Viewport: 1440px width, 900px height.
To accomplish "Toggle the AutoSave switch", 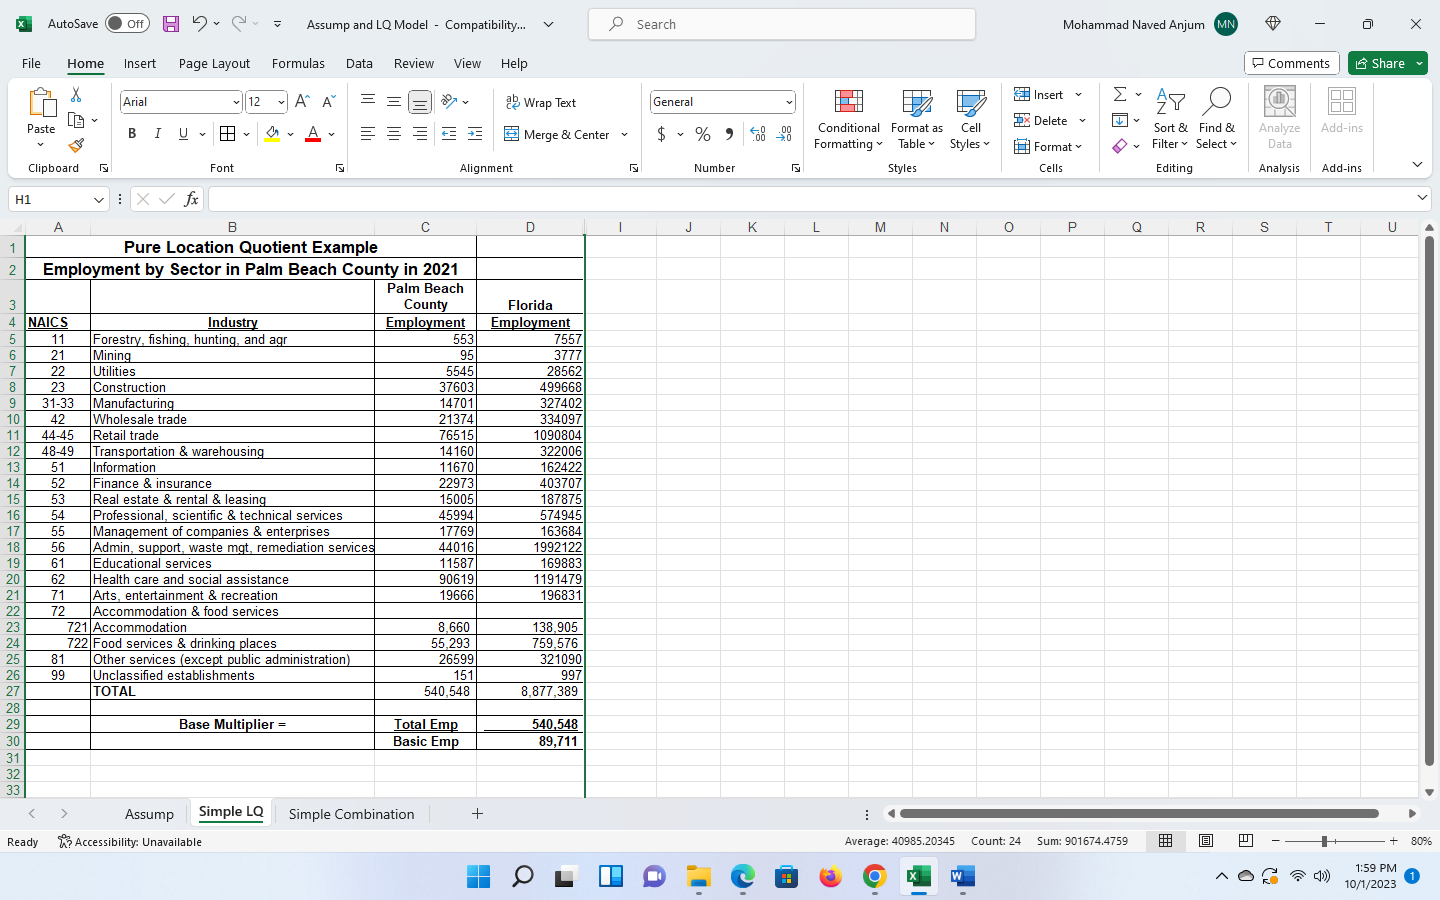I will click(127, 24).
